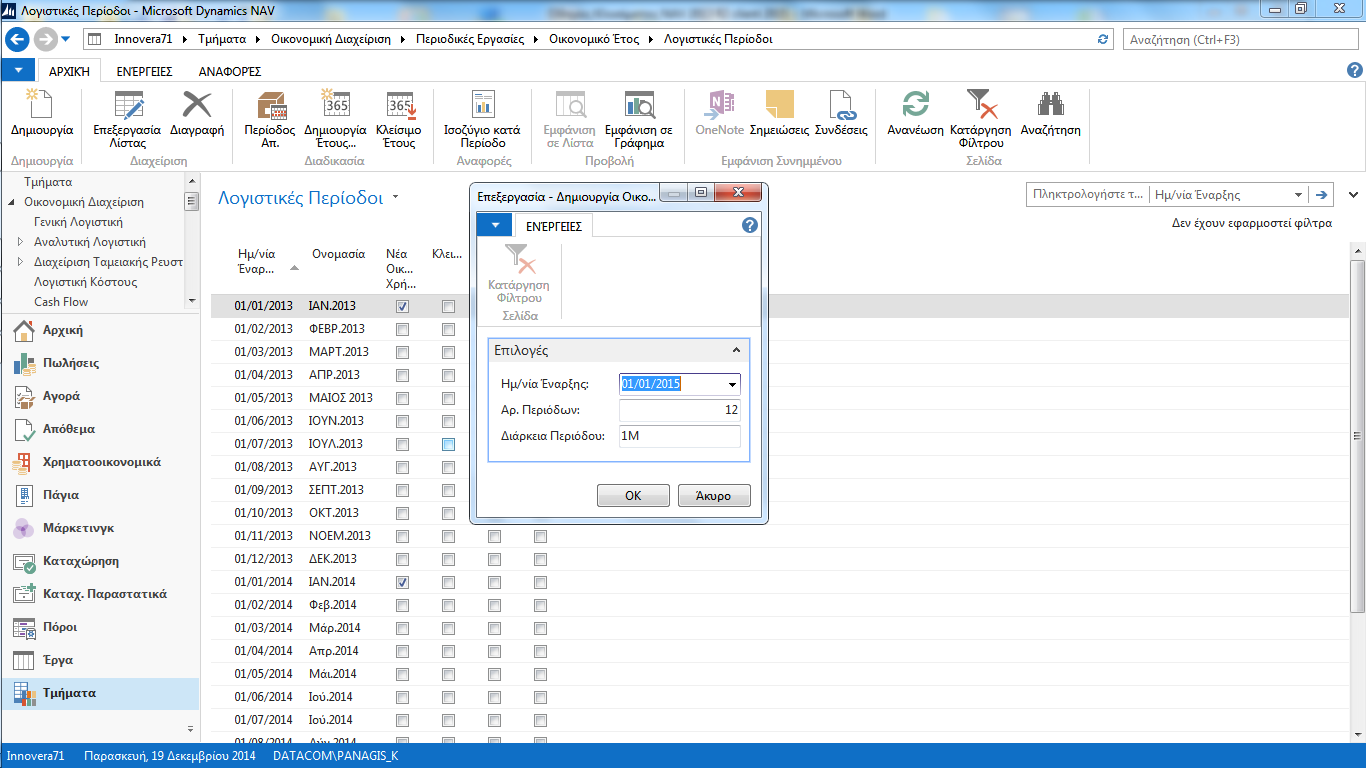Switch to ΑΝΑΦΟΡΕΣ ribbon tab
This screenshot has height=768, width=1366.
click(x=230, y=71)
